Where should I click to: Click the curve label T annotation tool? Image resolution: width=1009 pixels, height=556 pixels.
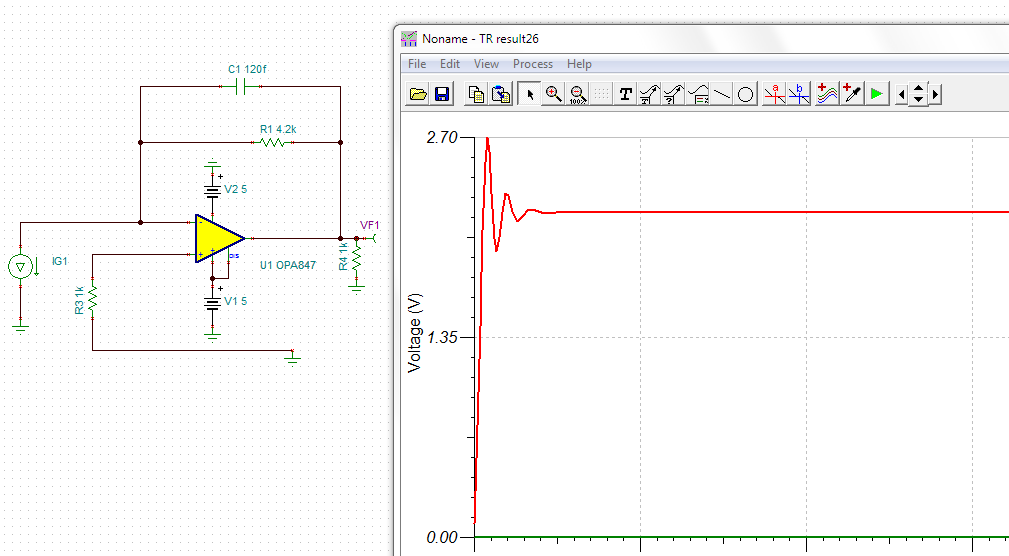point(649,94)
